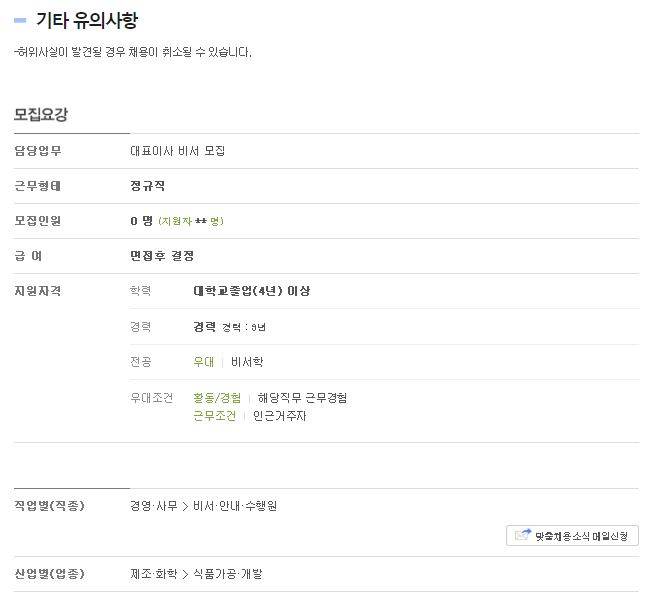Open the 제조·화학 industry link
This screenshot has width=657, height=601.
tap(153, 574)
